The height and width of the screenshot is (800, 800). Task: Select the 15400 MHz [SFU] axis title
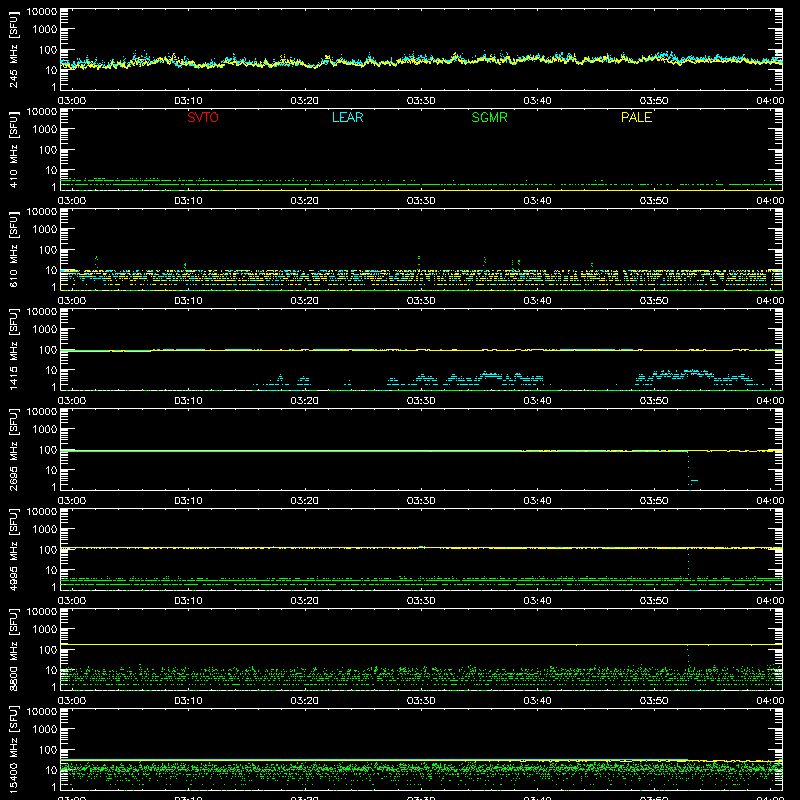pos(14,750)
